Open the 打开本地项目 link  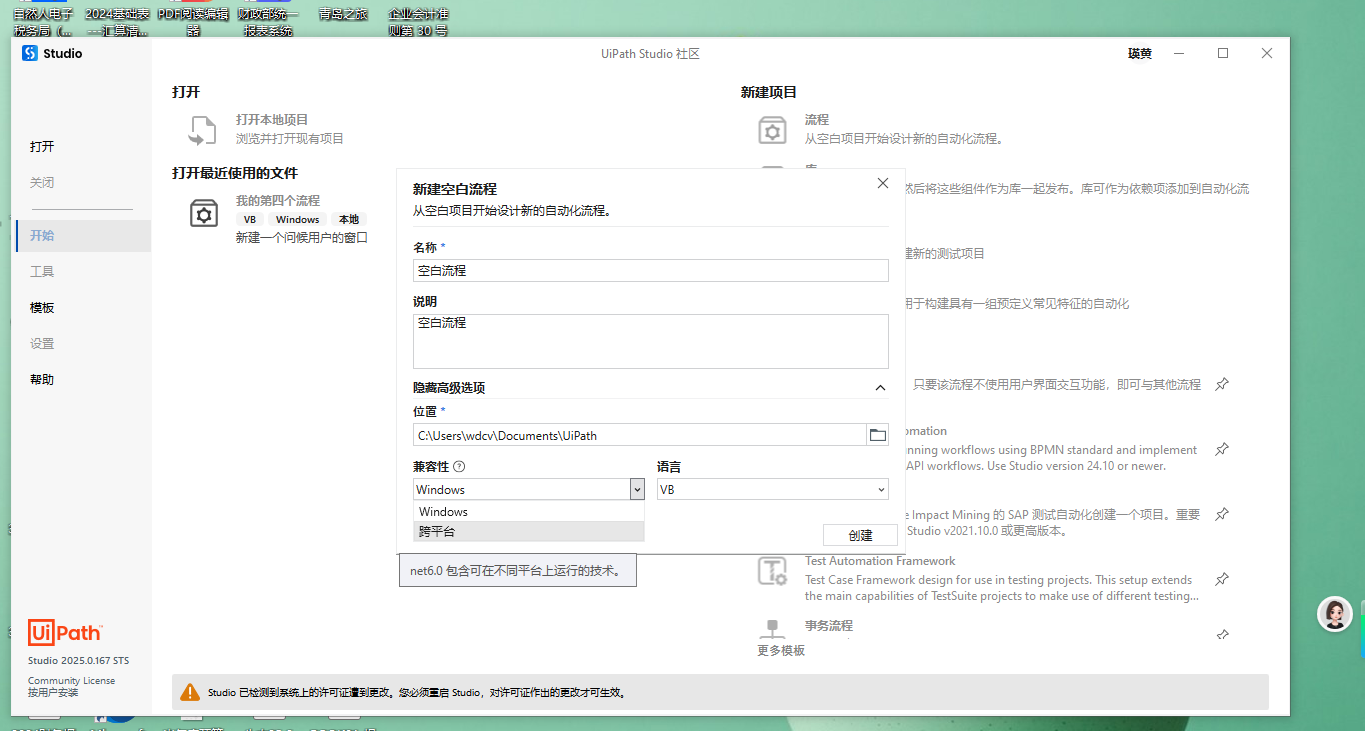(272, 119)
